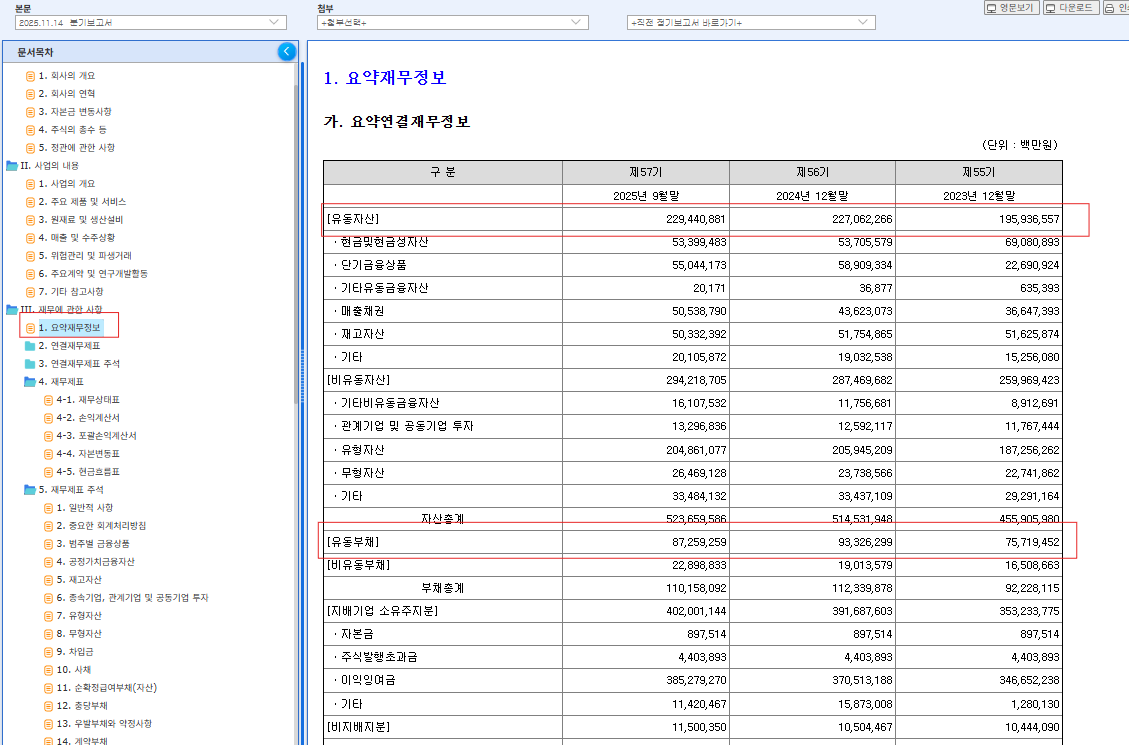
Task: Open note 11. 순확정급여부채(자산)
Action: click(x=107, y=687)
